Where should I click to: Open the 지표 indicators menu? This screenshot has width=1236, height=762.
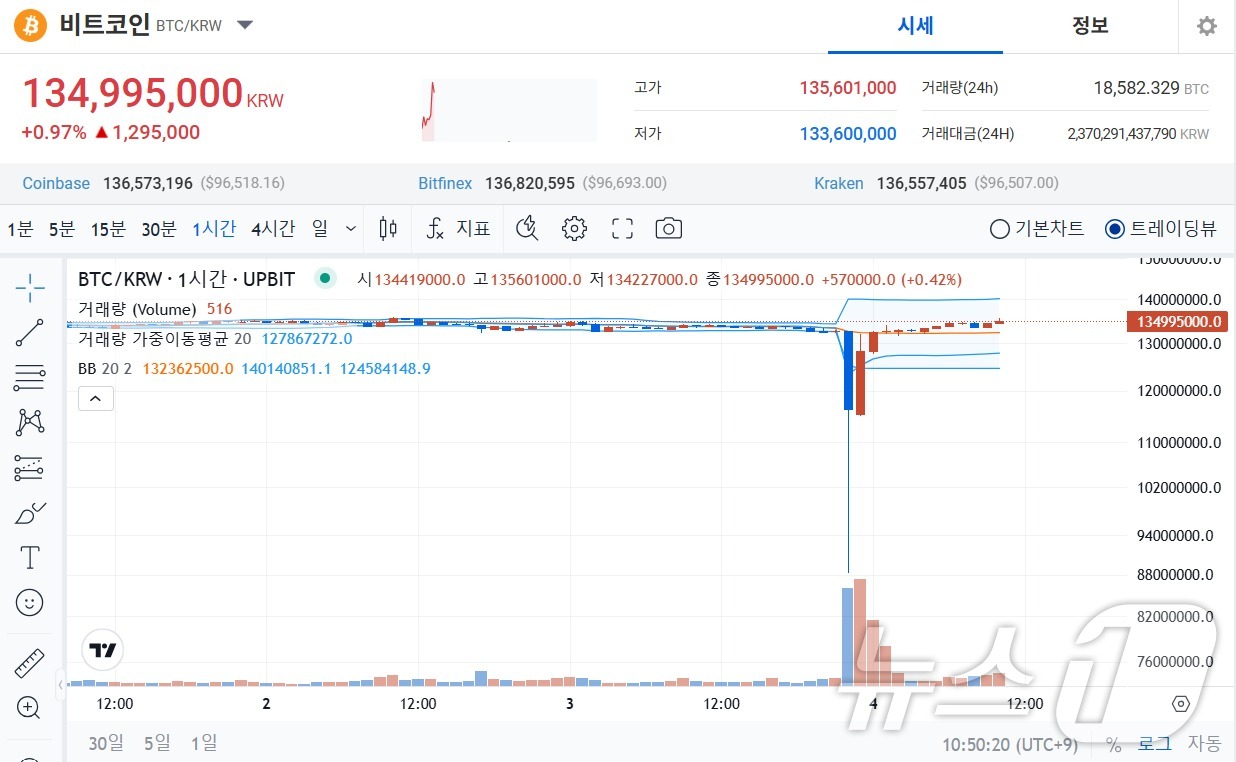[457, 228]
